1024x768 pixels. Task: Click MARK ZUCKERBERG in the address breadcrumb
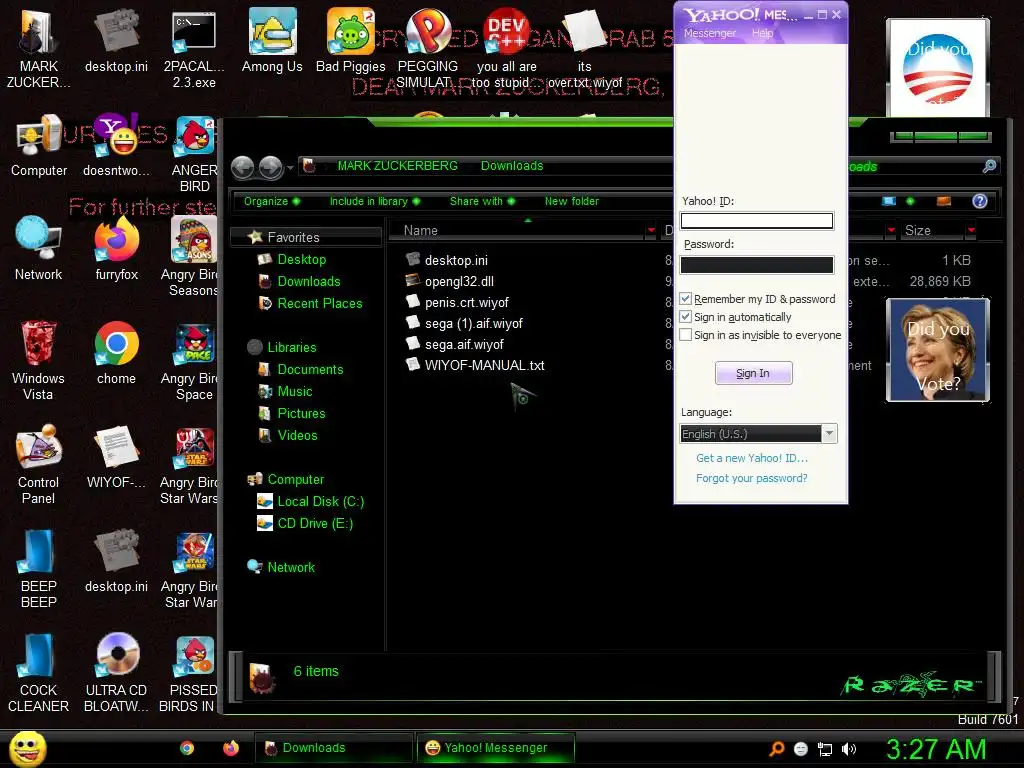(x=397, y=166)
